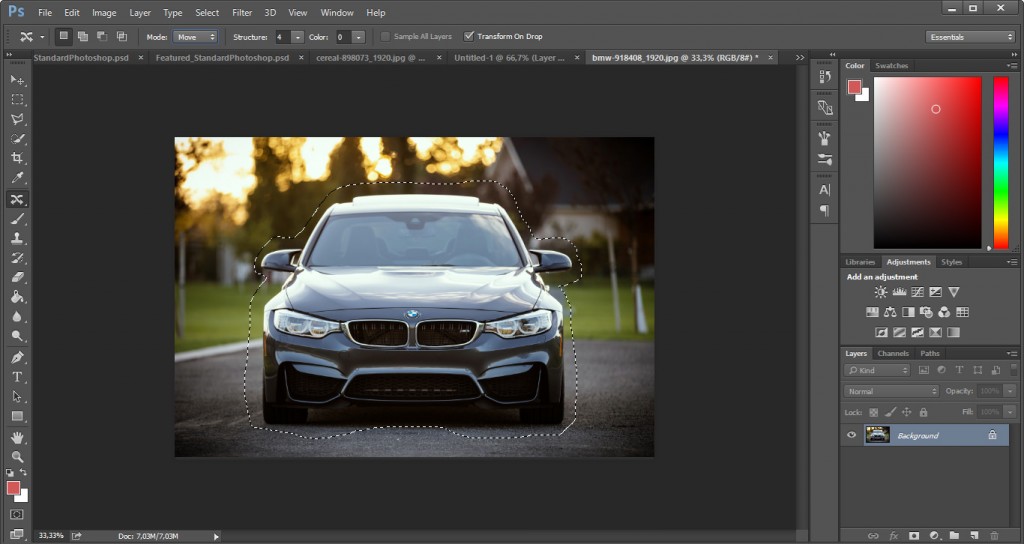Select the Paint Bucket tool
Screen dimensions: 1024x544
(x=17, y=297)
